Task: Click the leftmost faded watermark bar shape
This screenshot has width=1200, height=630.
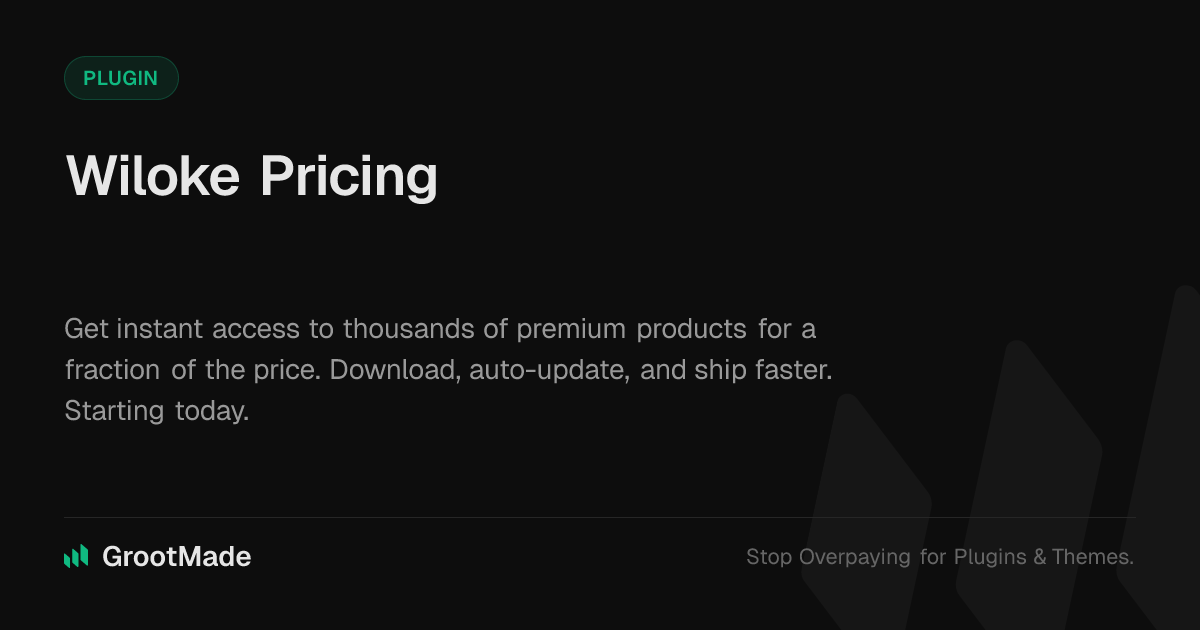Action: coord(866,500)
